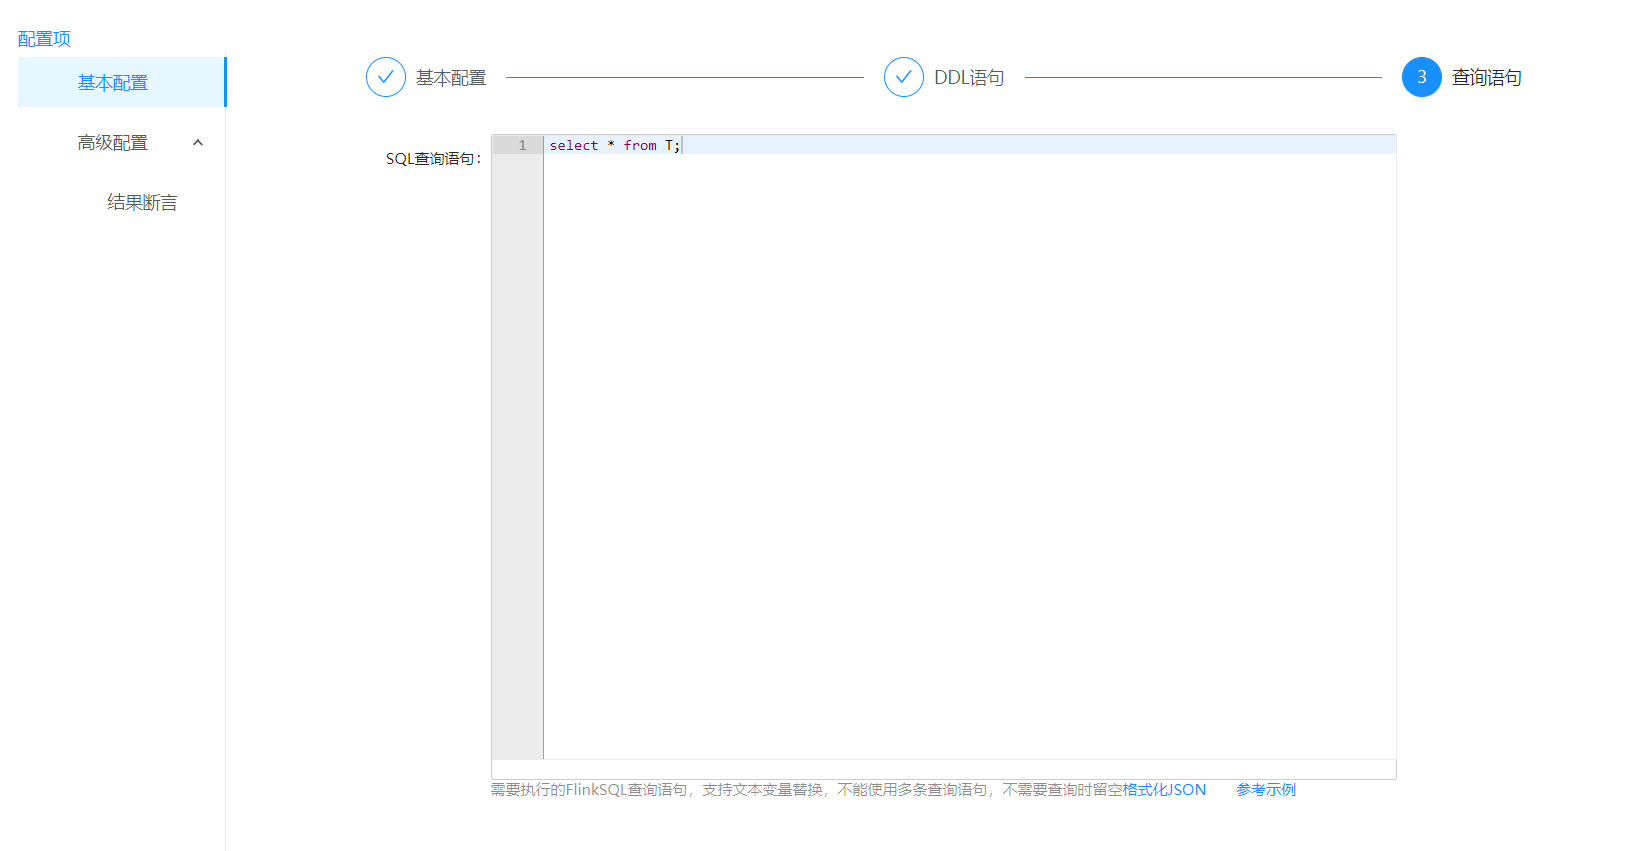
Task: Click the 查询语句 step label
Action: coord(1486,78)
